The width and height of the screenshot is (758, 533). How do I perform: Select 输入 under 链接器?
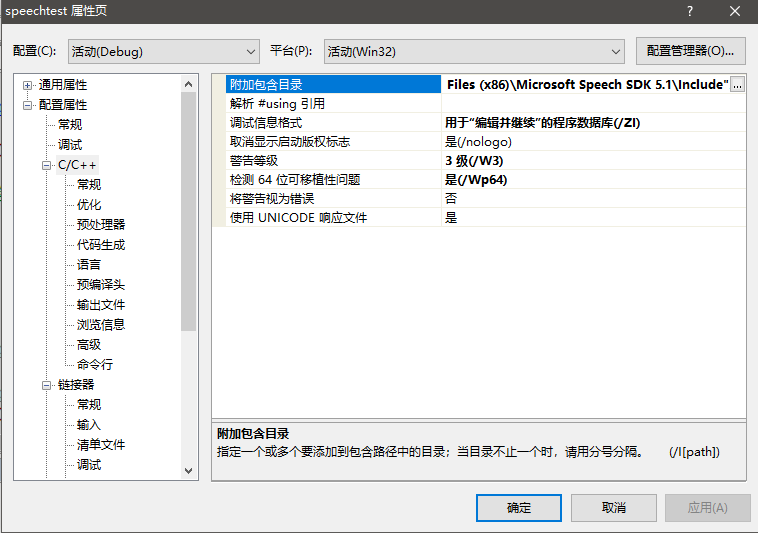(x=89, y=425)
